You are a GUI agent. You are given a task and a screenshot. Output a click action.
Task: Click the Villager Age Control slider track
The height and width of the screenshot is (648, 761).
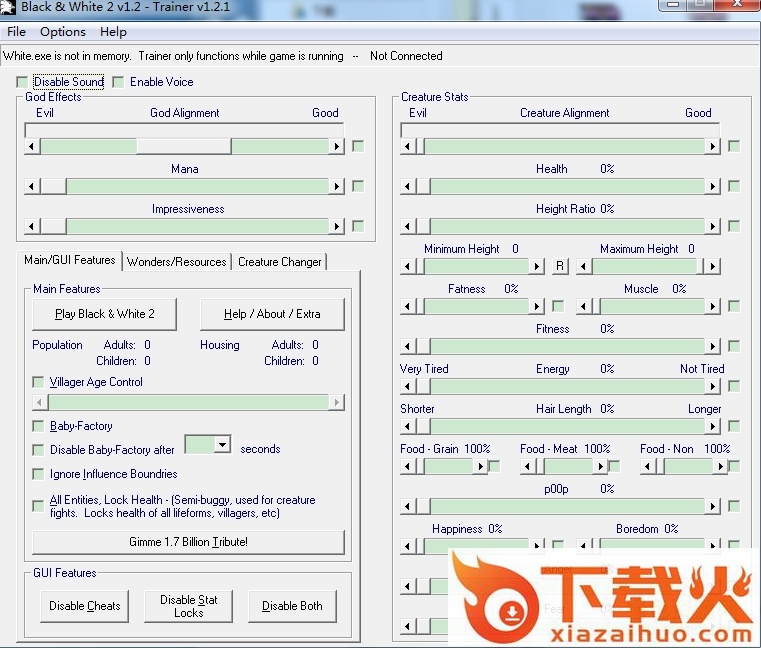coord(188,402)
